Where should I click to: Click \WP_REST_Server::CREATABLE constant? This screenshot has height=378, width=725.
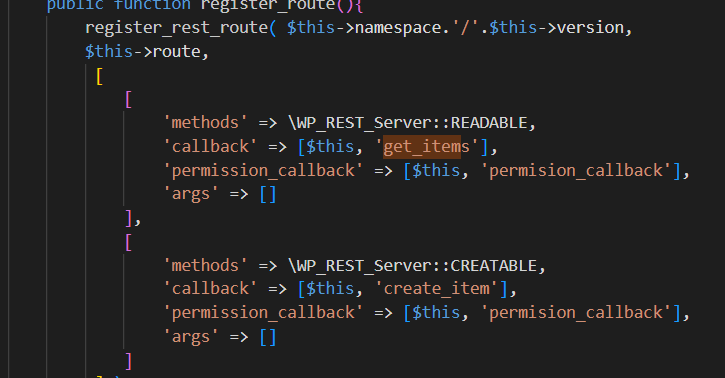(412, 266)
